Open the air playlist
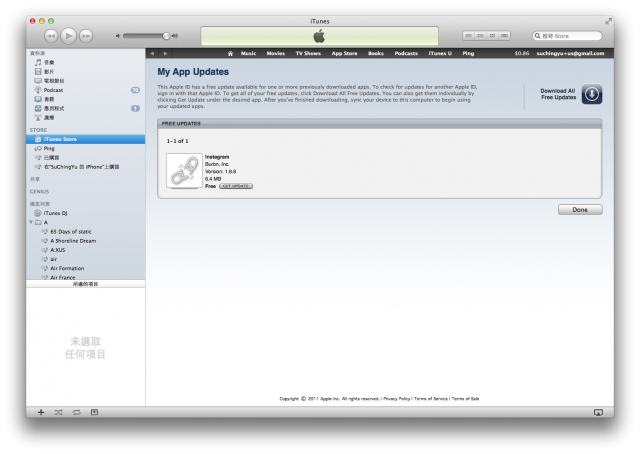 click(85, 259)
